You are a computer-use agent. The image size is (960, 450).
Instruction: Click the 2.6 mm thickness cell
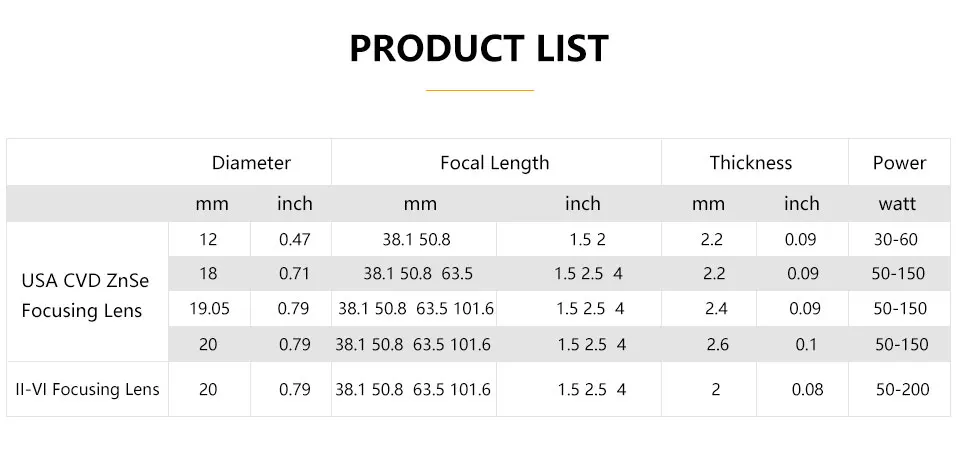click(718, 345)
